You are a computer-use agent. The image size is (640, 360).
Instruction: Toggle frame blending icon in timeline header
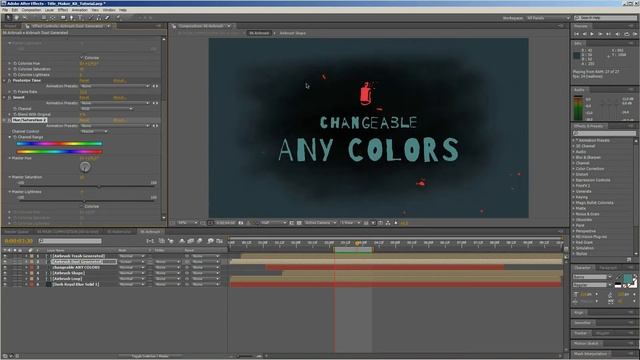191,241
